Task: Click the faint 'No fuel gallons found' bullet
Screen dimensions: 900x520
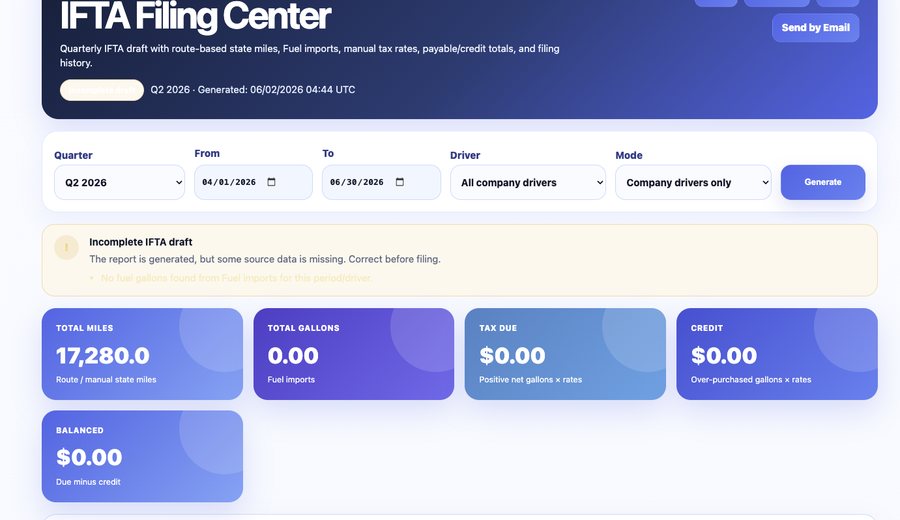Action: 236,278
